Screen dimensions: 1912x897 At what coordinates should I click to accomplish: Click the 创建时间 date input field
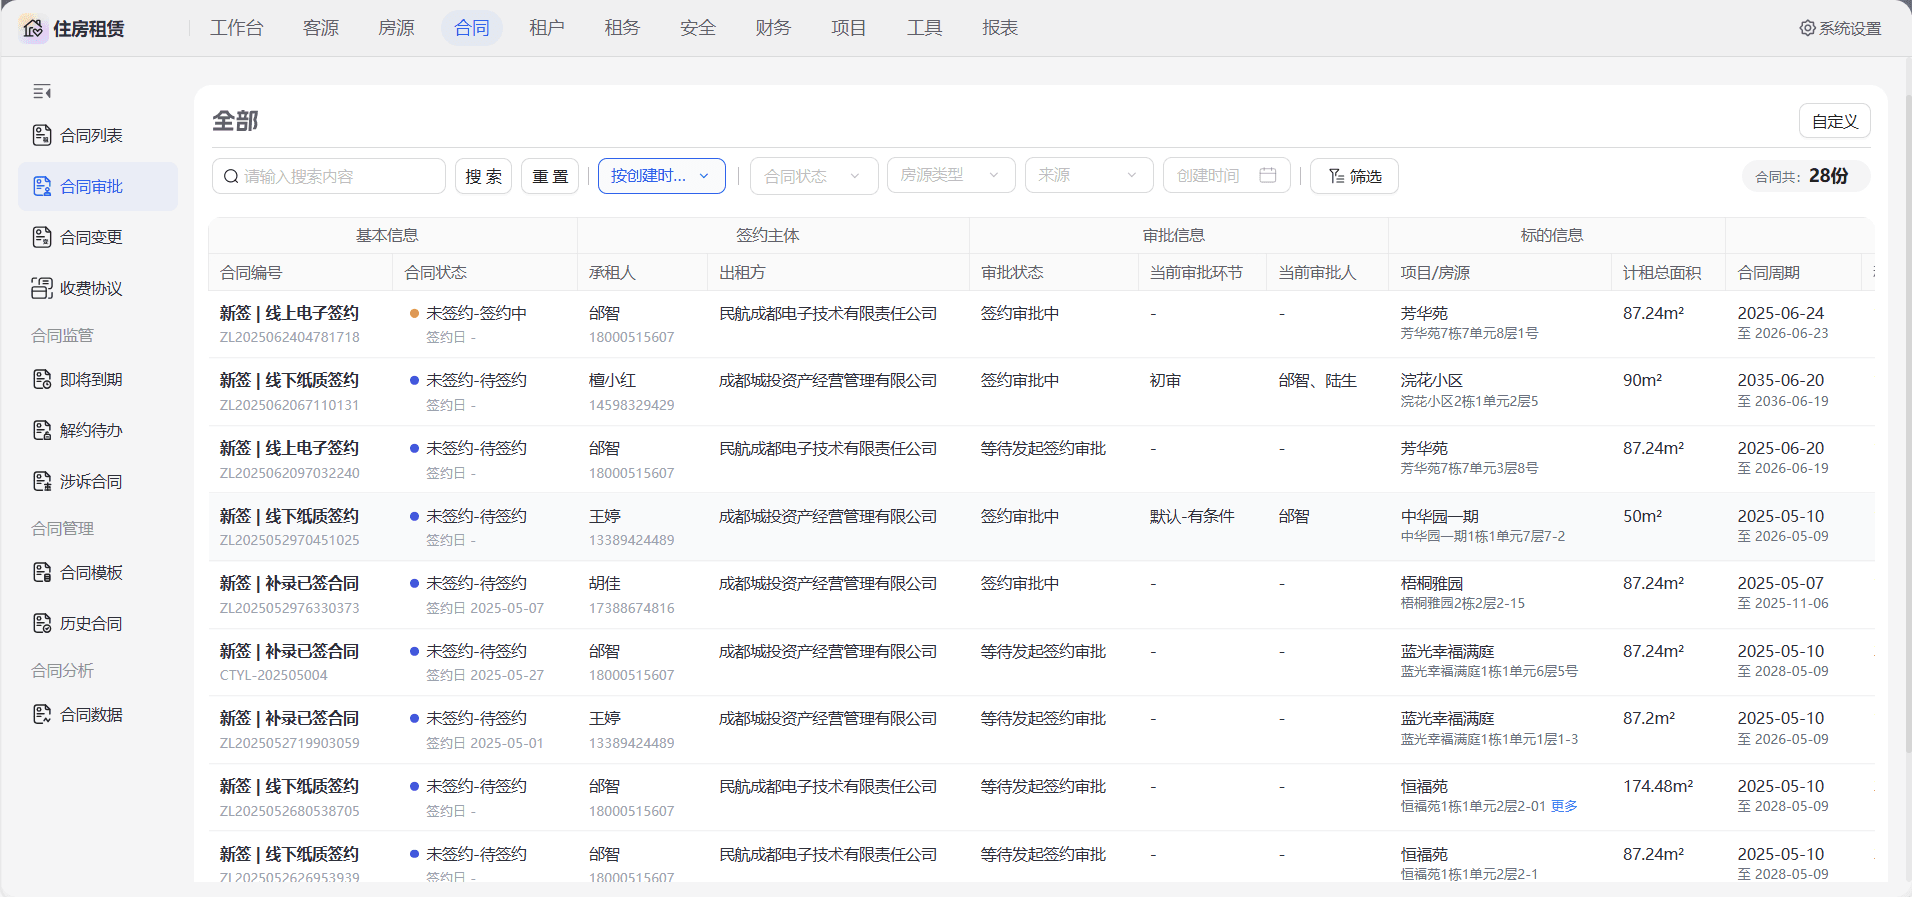point(1227,175)
